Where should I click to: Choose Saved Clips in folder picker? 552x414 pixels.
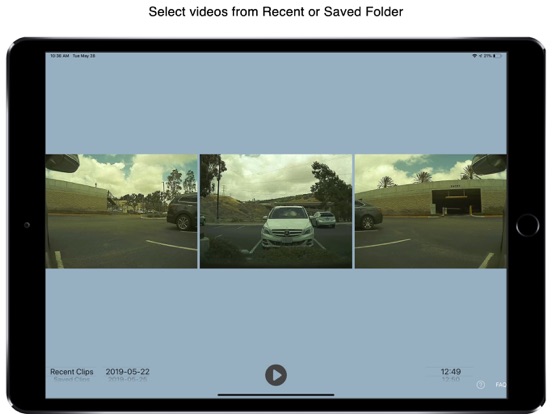tap(72, 380)
